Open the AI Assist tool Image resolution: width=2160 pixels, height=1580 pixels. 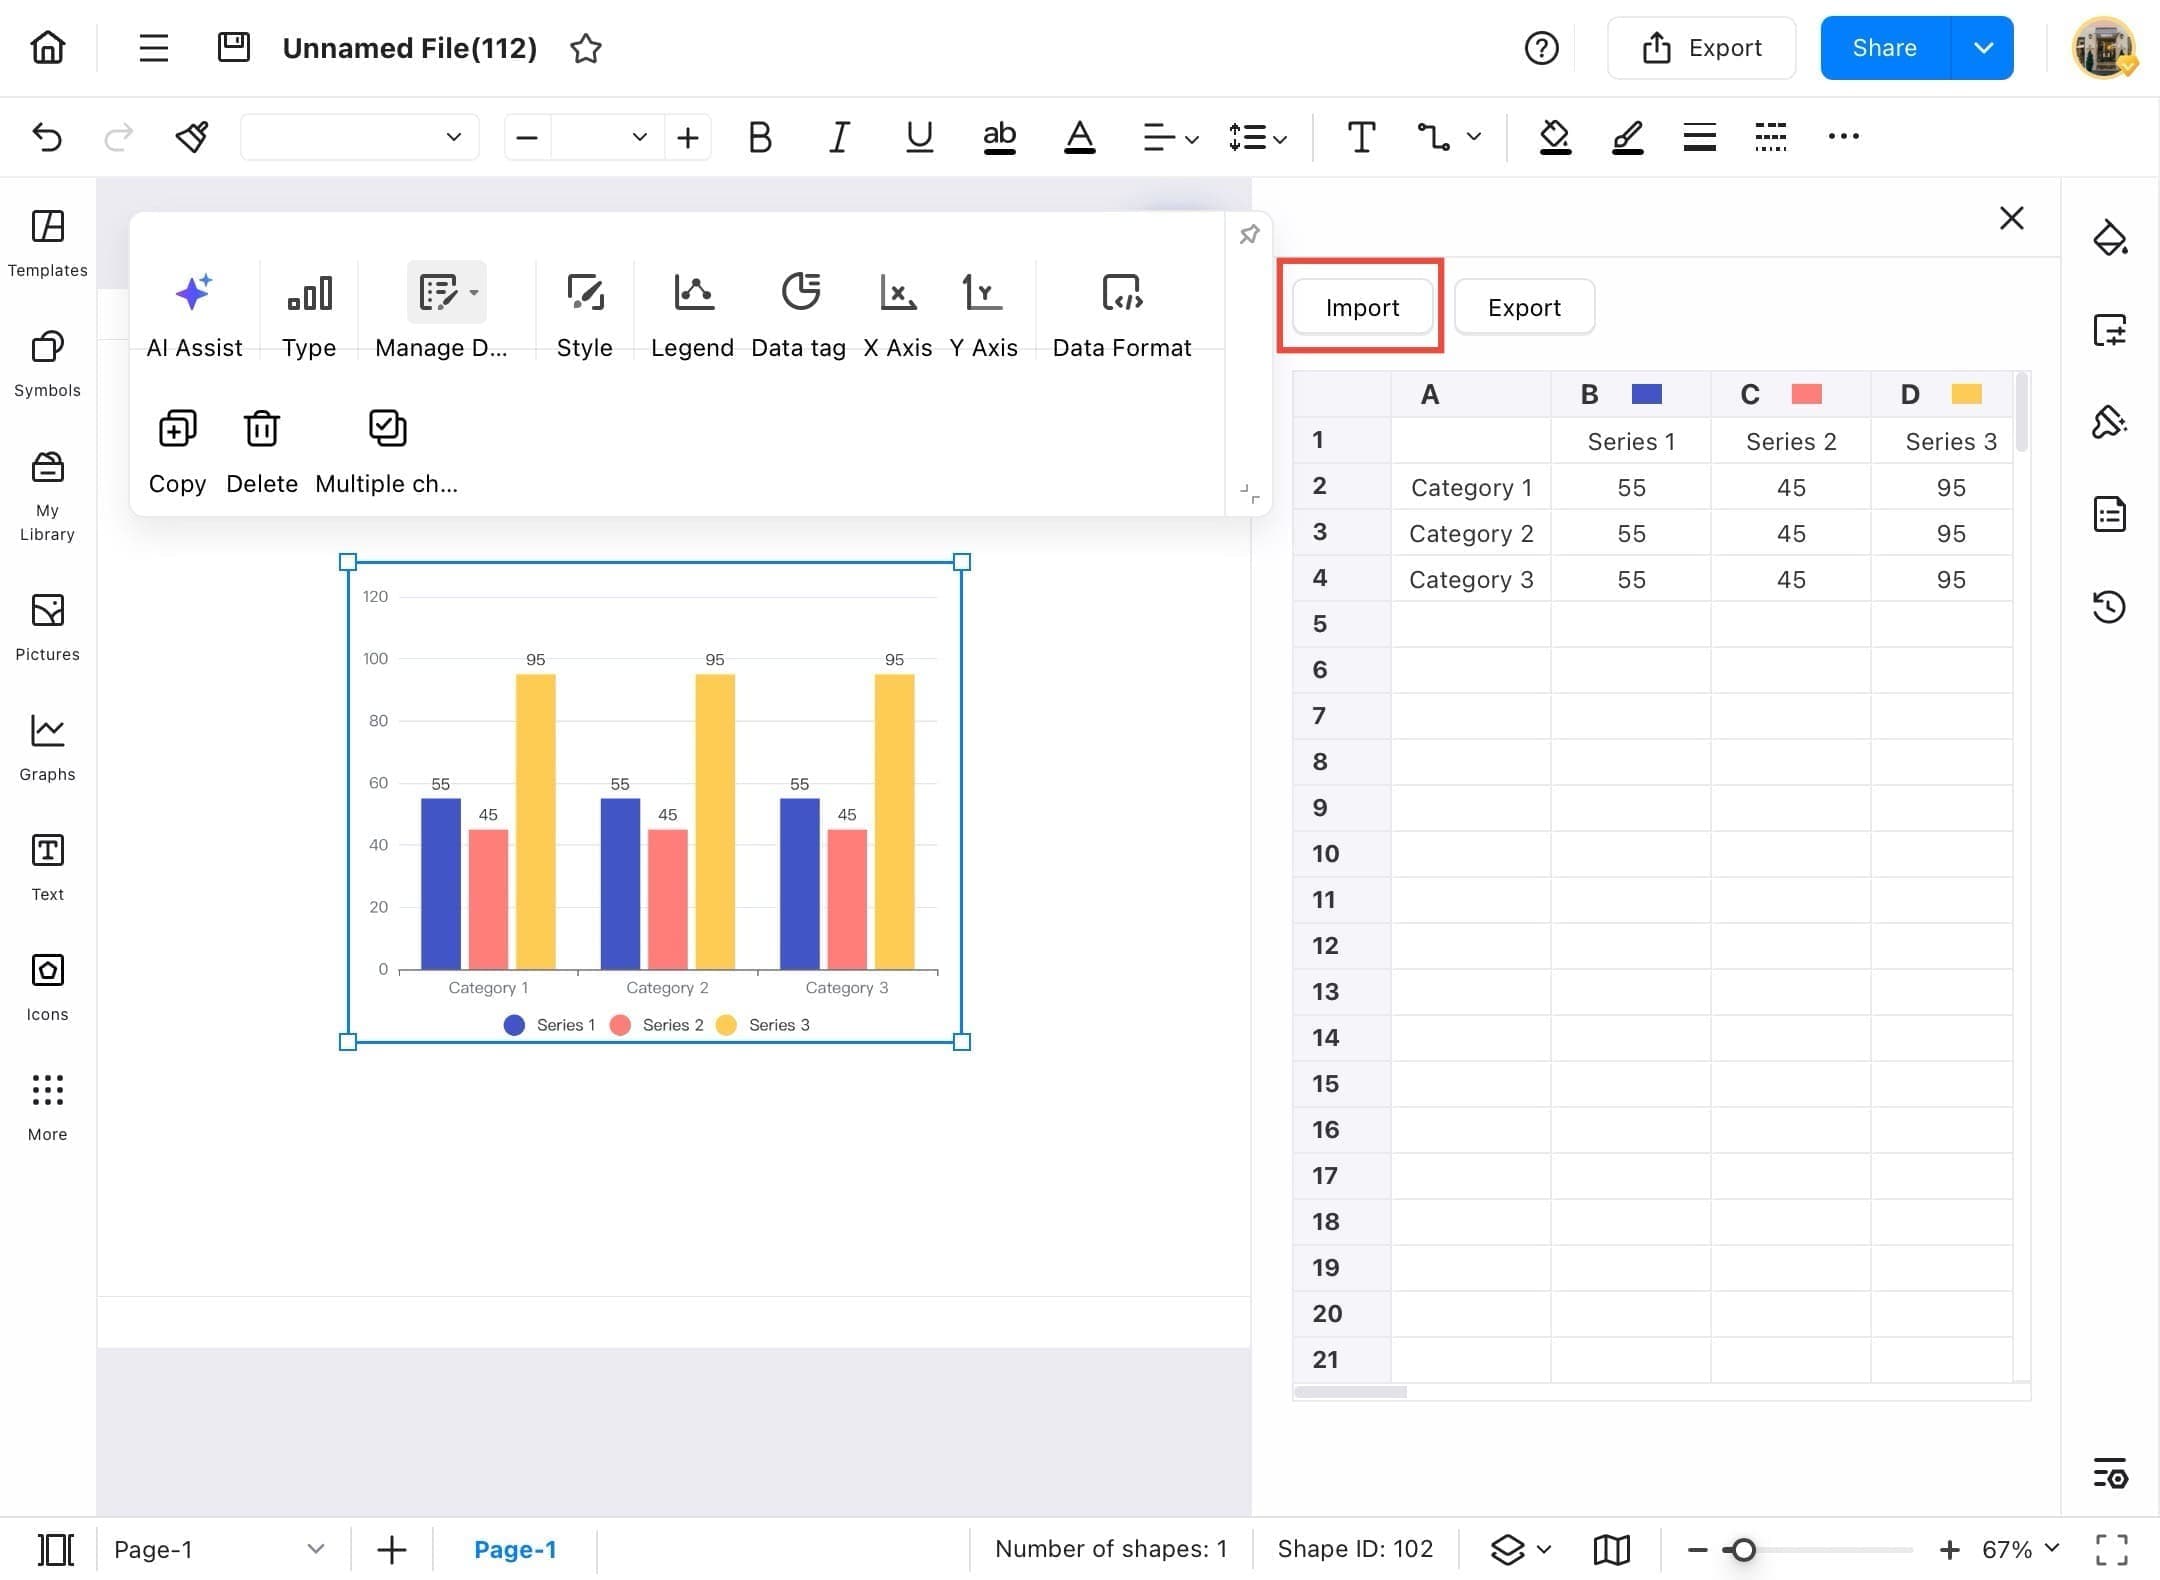(194, 310)
